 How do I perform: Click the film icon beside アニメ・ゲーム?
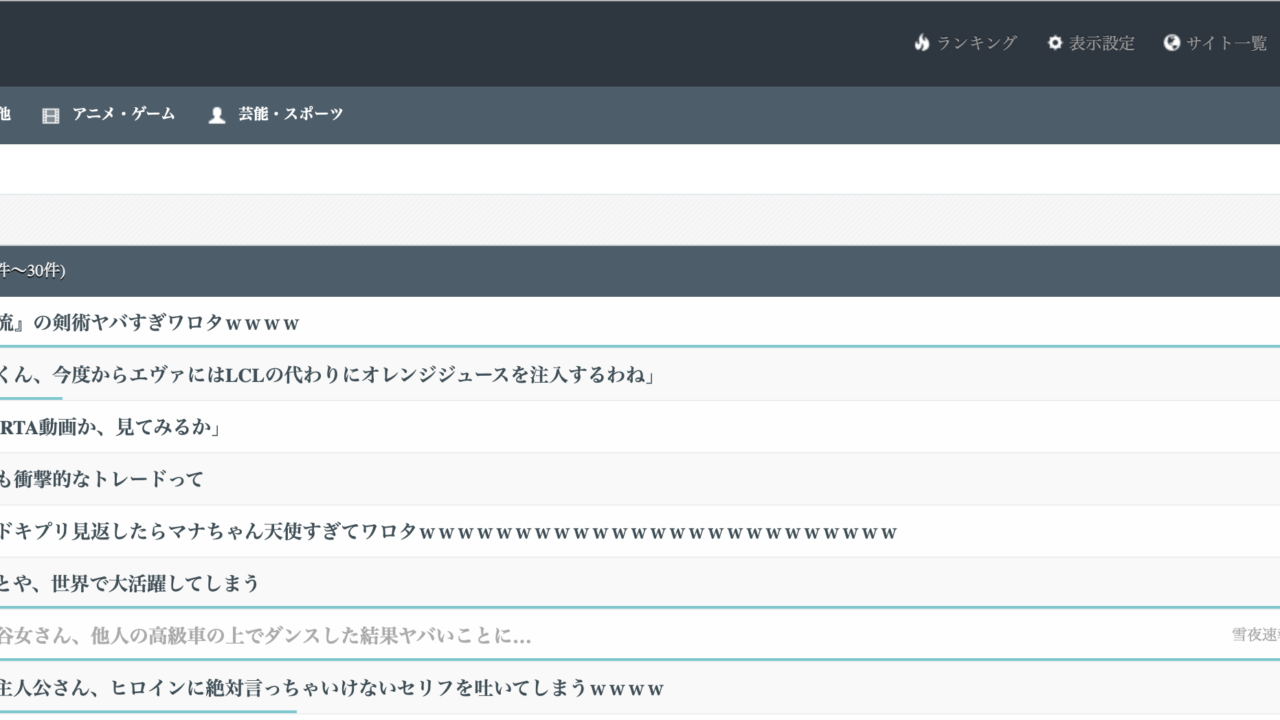click(x=51, y=115)
